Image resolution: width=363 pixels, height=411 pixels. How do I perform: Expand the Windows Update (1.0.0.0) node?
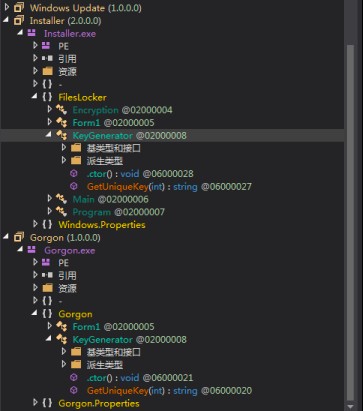tap(7, 7)
